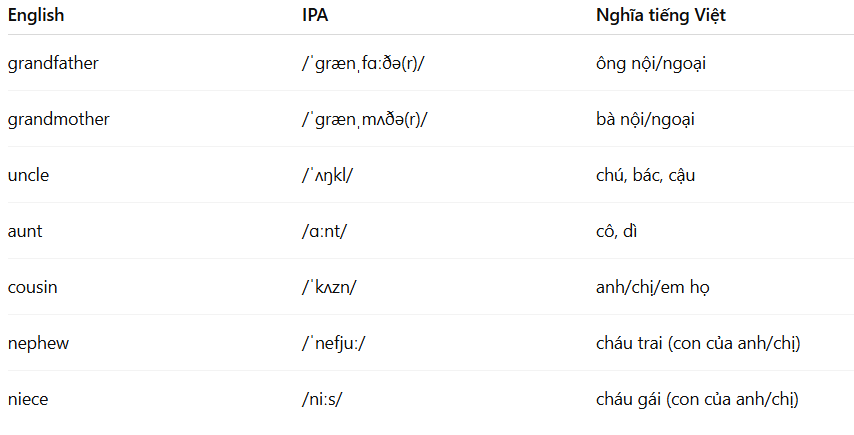Select the word grandfather
This screenshot has width=854, height=435.
click(53, 63)
